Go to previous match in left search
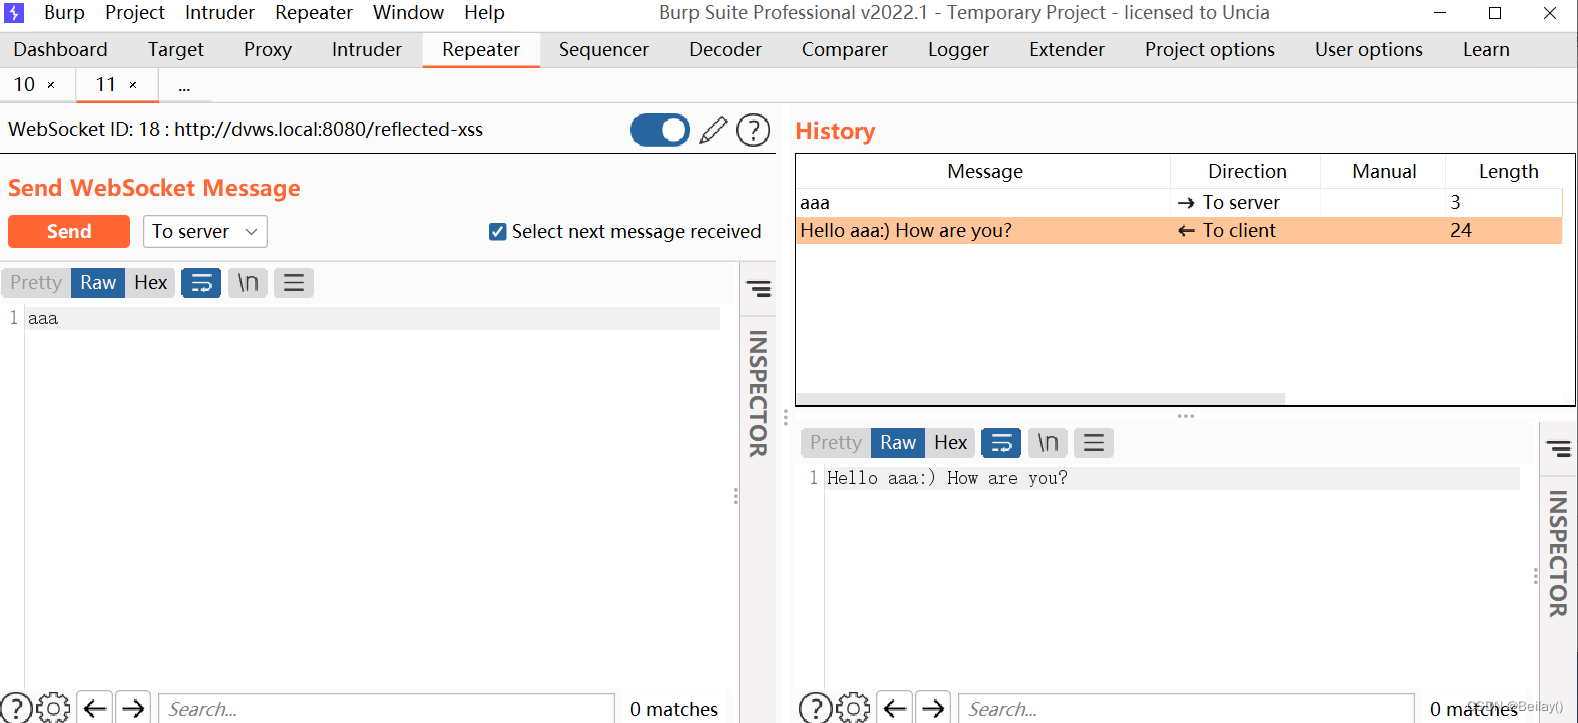This screenshot has width=1578, height=723. (x=95, y=708)
